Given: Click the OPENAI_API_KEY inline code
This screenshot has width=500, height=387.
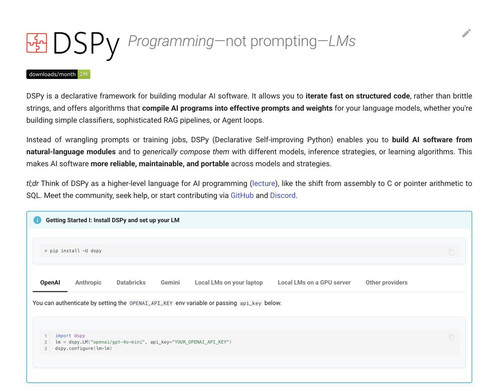Looking at the screenshot, I should coord(151,303).
